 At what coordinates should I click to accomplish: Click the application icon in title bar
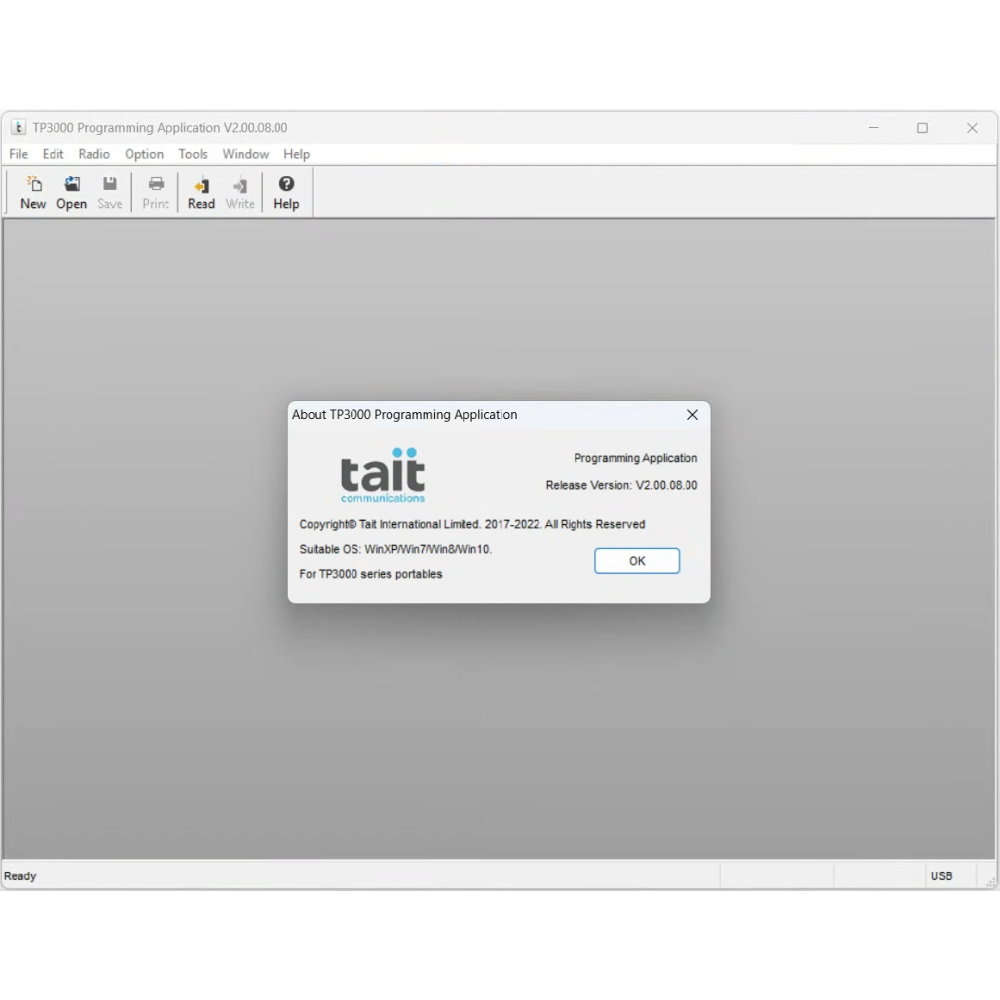click(18, 128)
